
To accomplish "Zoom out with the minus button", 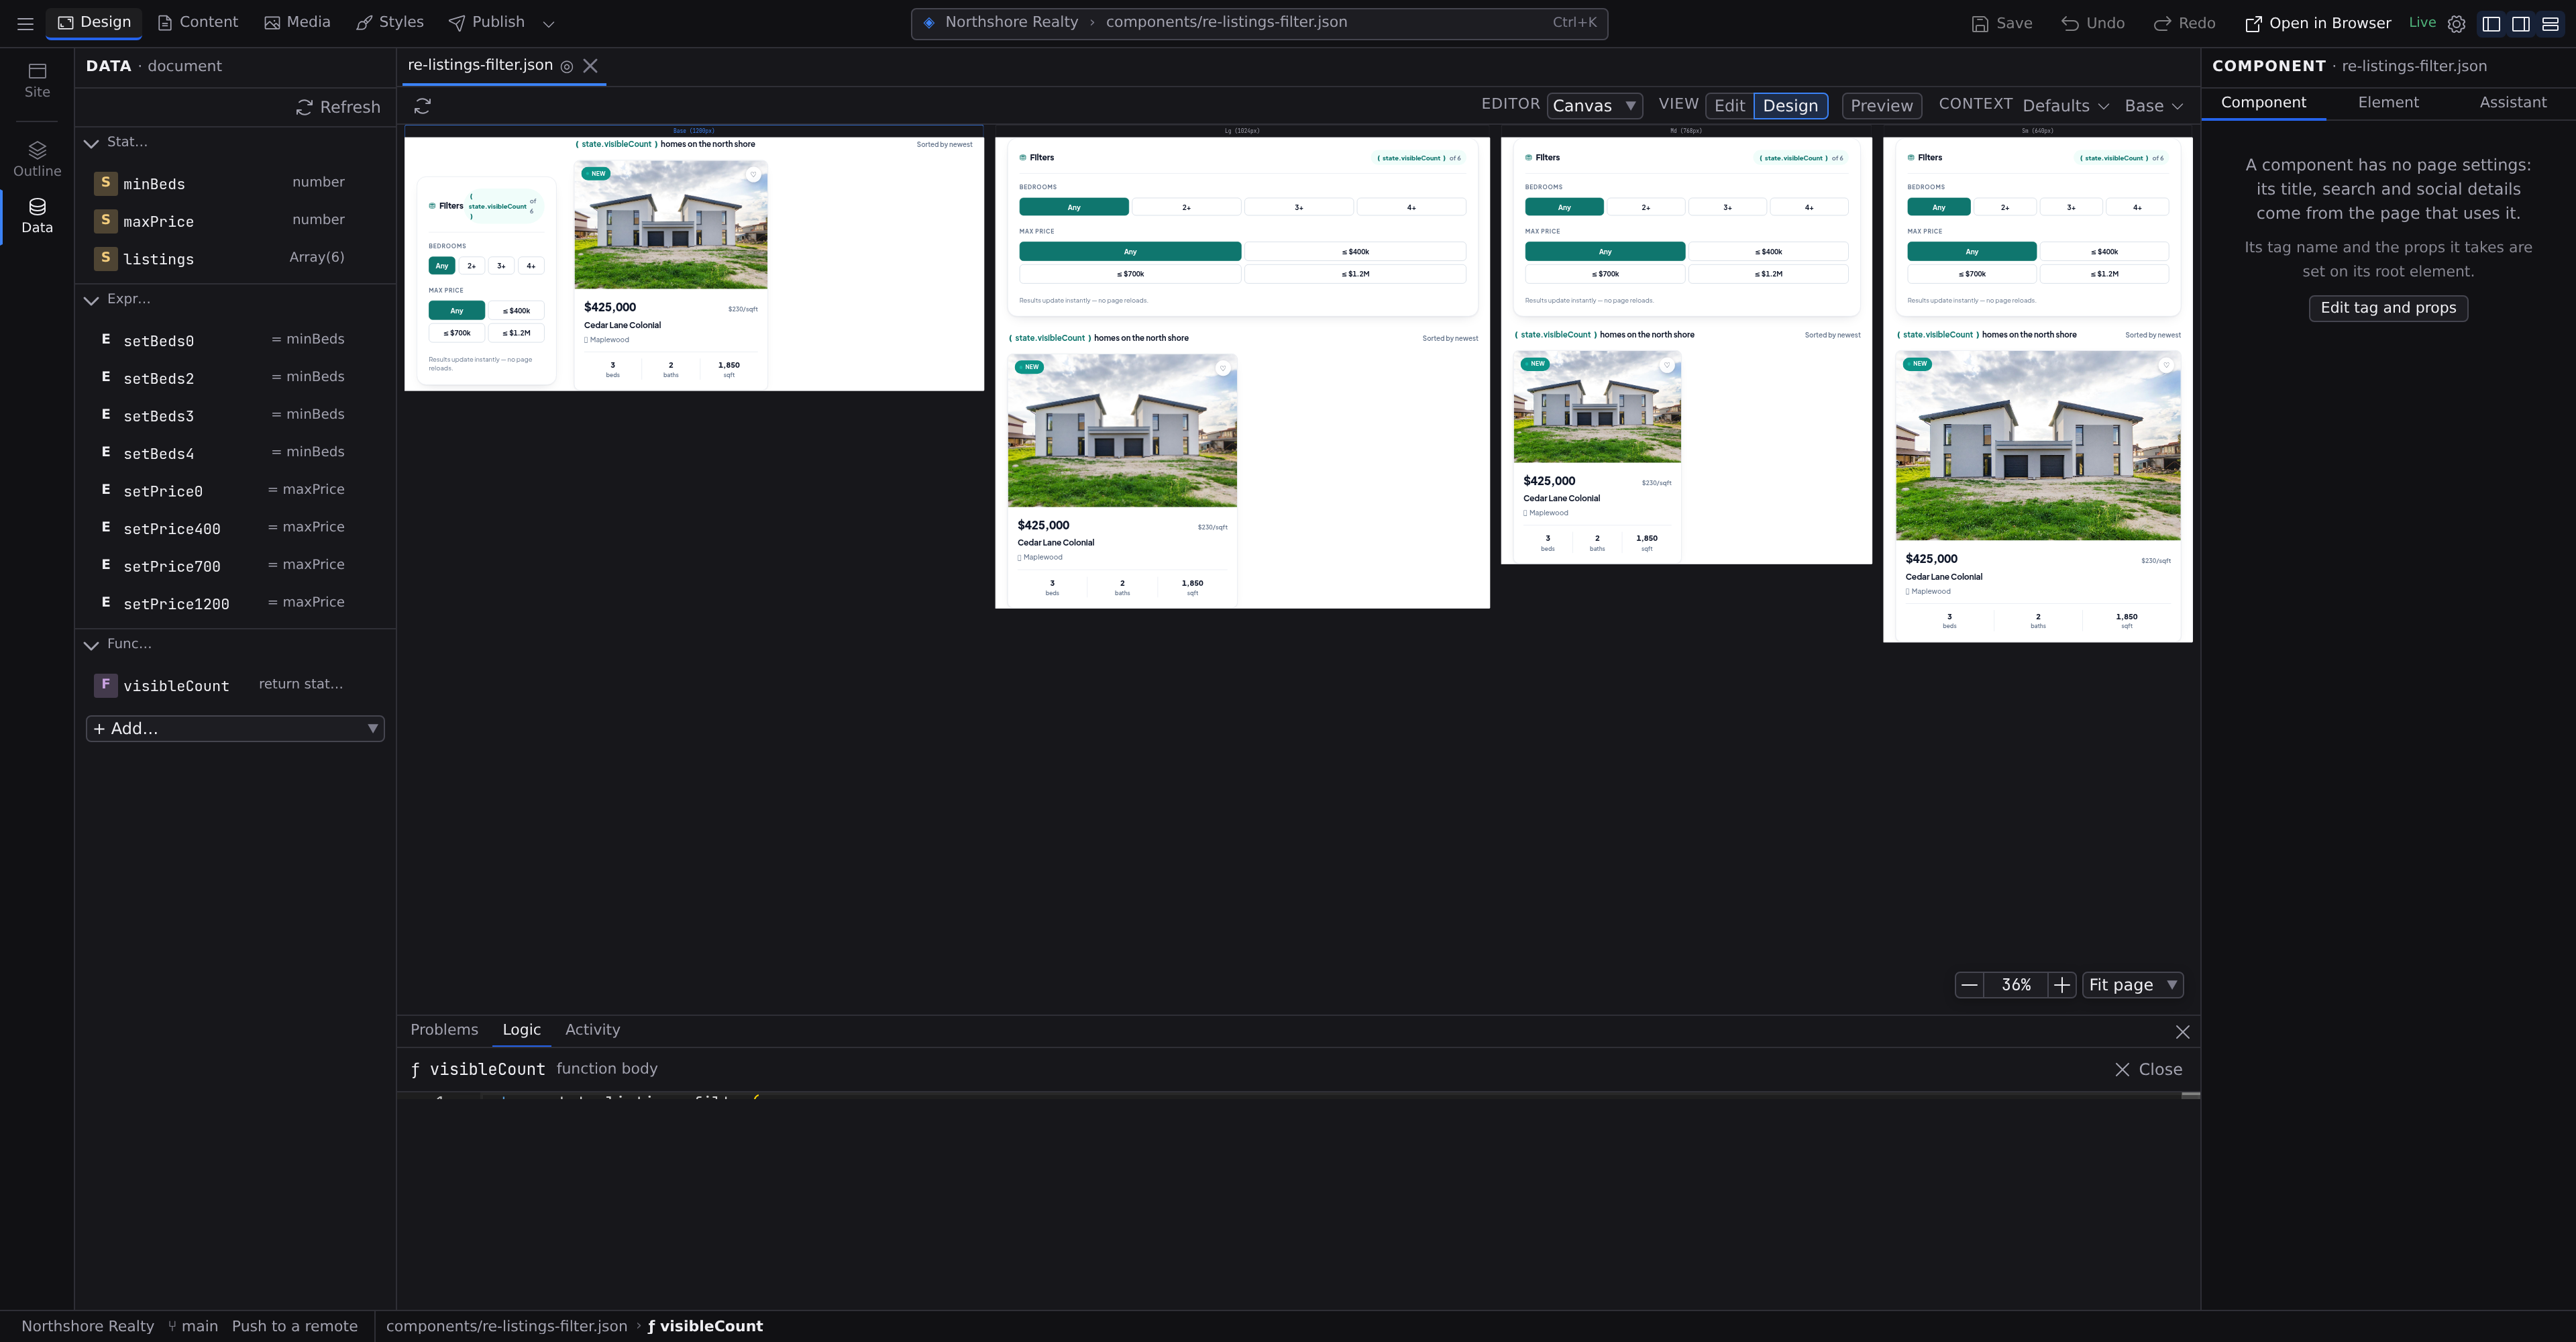I will 1969,985.
